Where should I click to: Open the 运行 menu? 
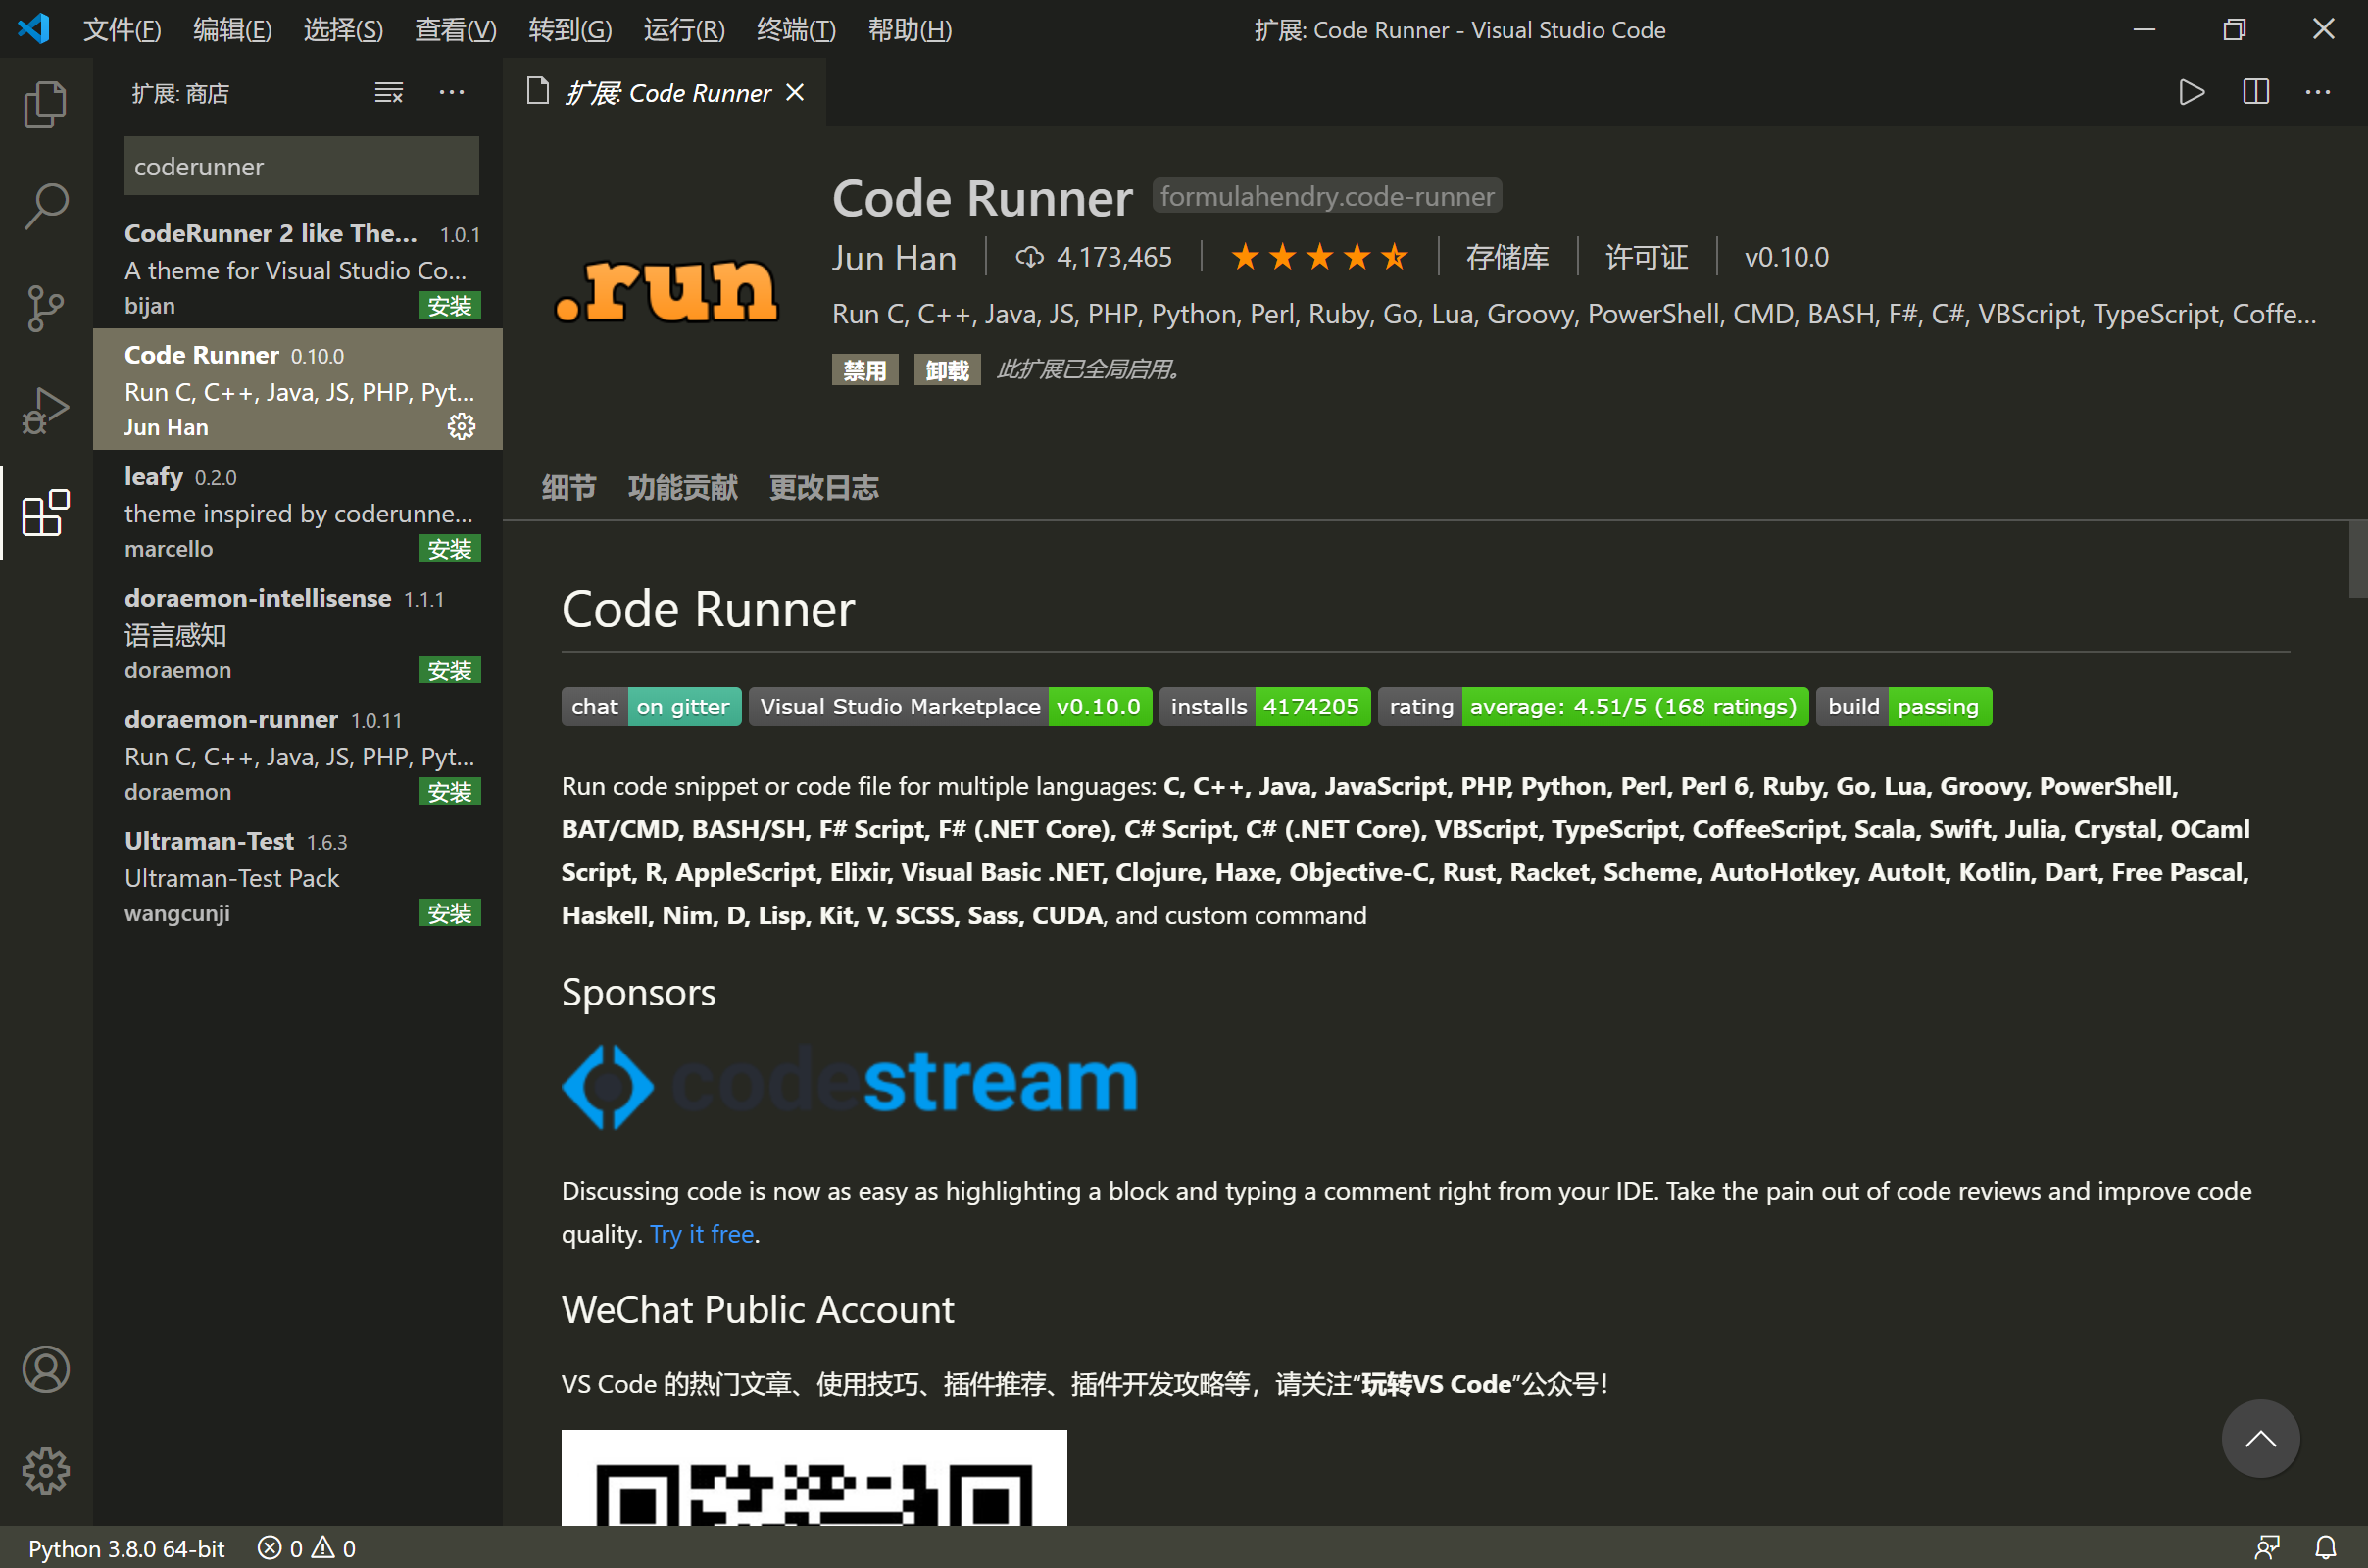coord(683,29)
